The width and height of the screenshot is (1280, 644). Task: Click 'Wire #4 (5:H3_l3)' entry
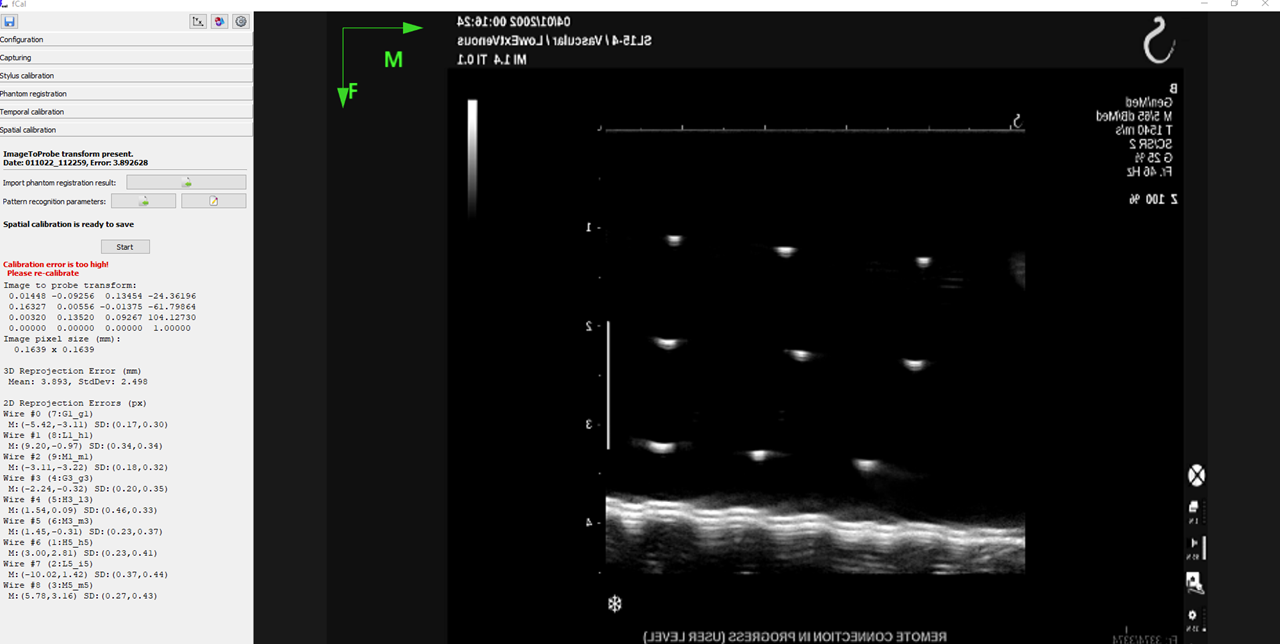(x=49, y=500)
